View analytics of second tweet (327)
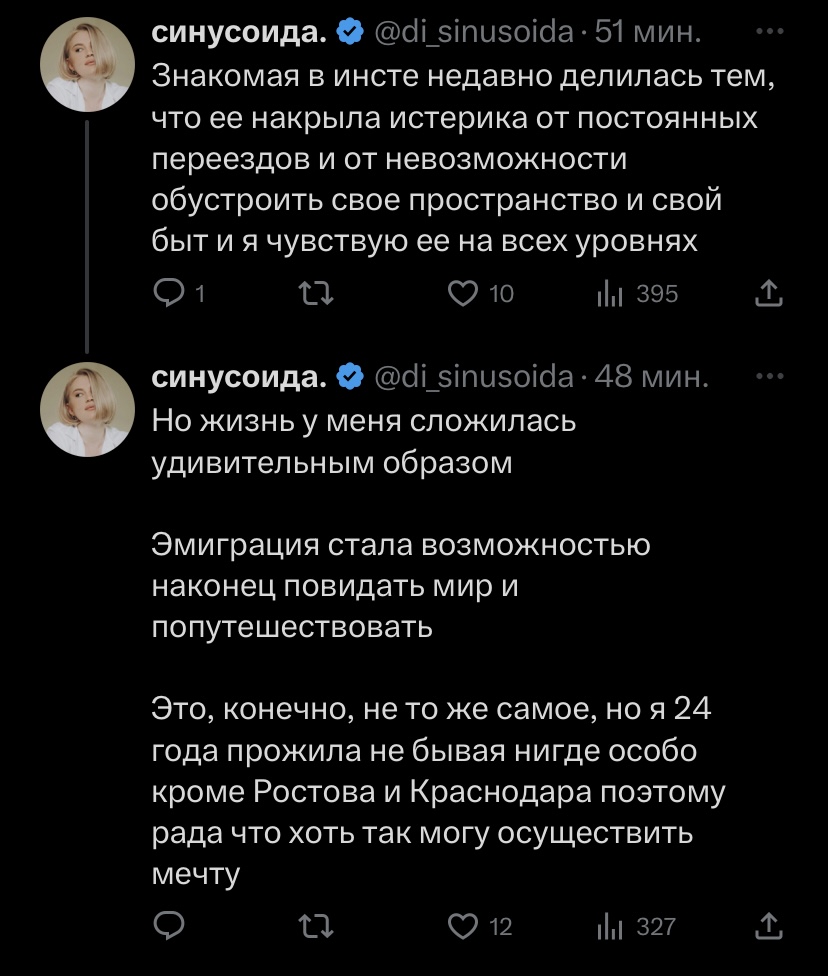The image size is (828, 976). pyautogui.click(x=610, y=927)
